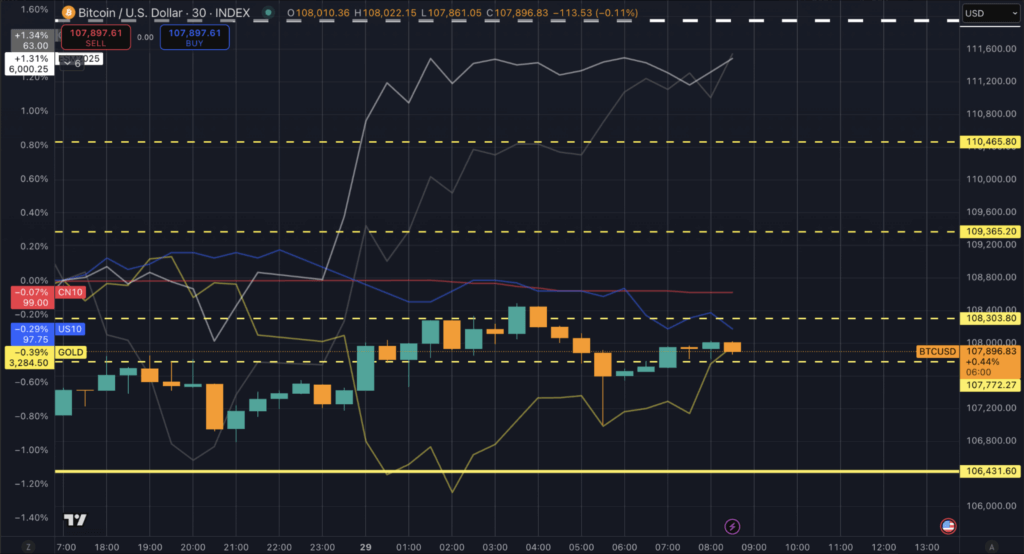Click the -1.40% left percent axis label
Viewport: 1024px width, 554px height.
point(31,517)
